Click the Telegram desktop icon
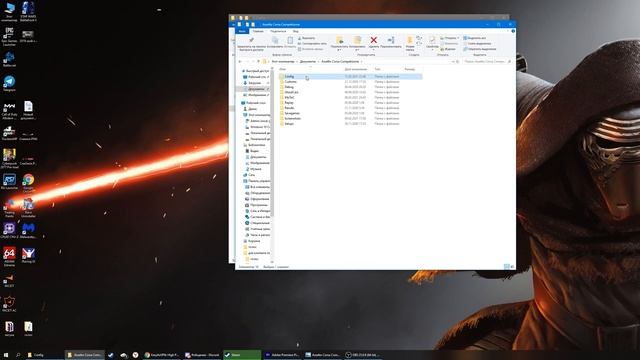The height and width of the screenshot is (360, 640). tap(9, 83)
